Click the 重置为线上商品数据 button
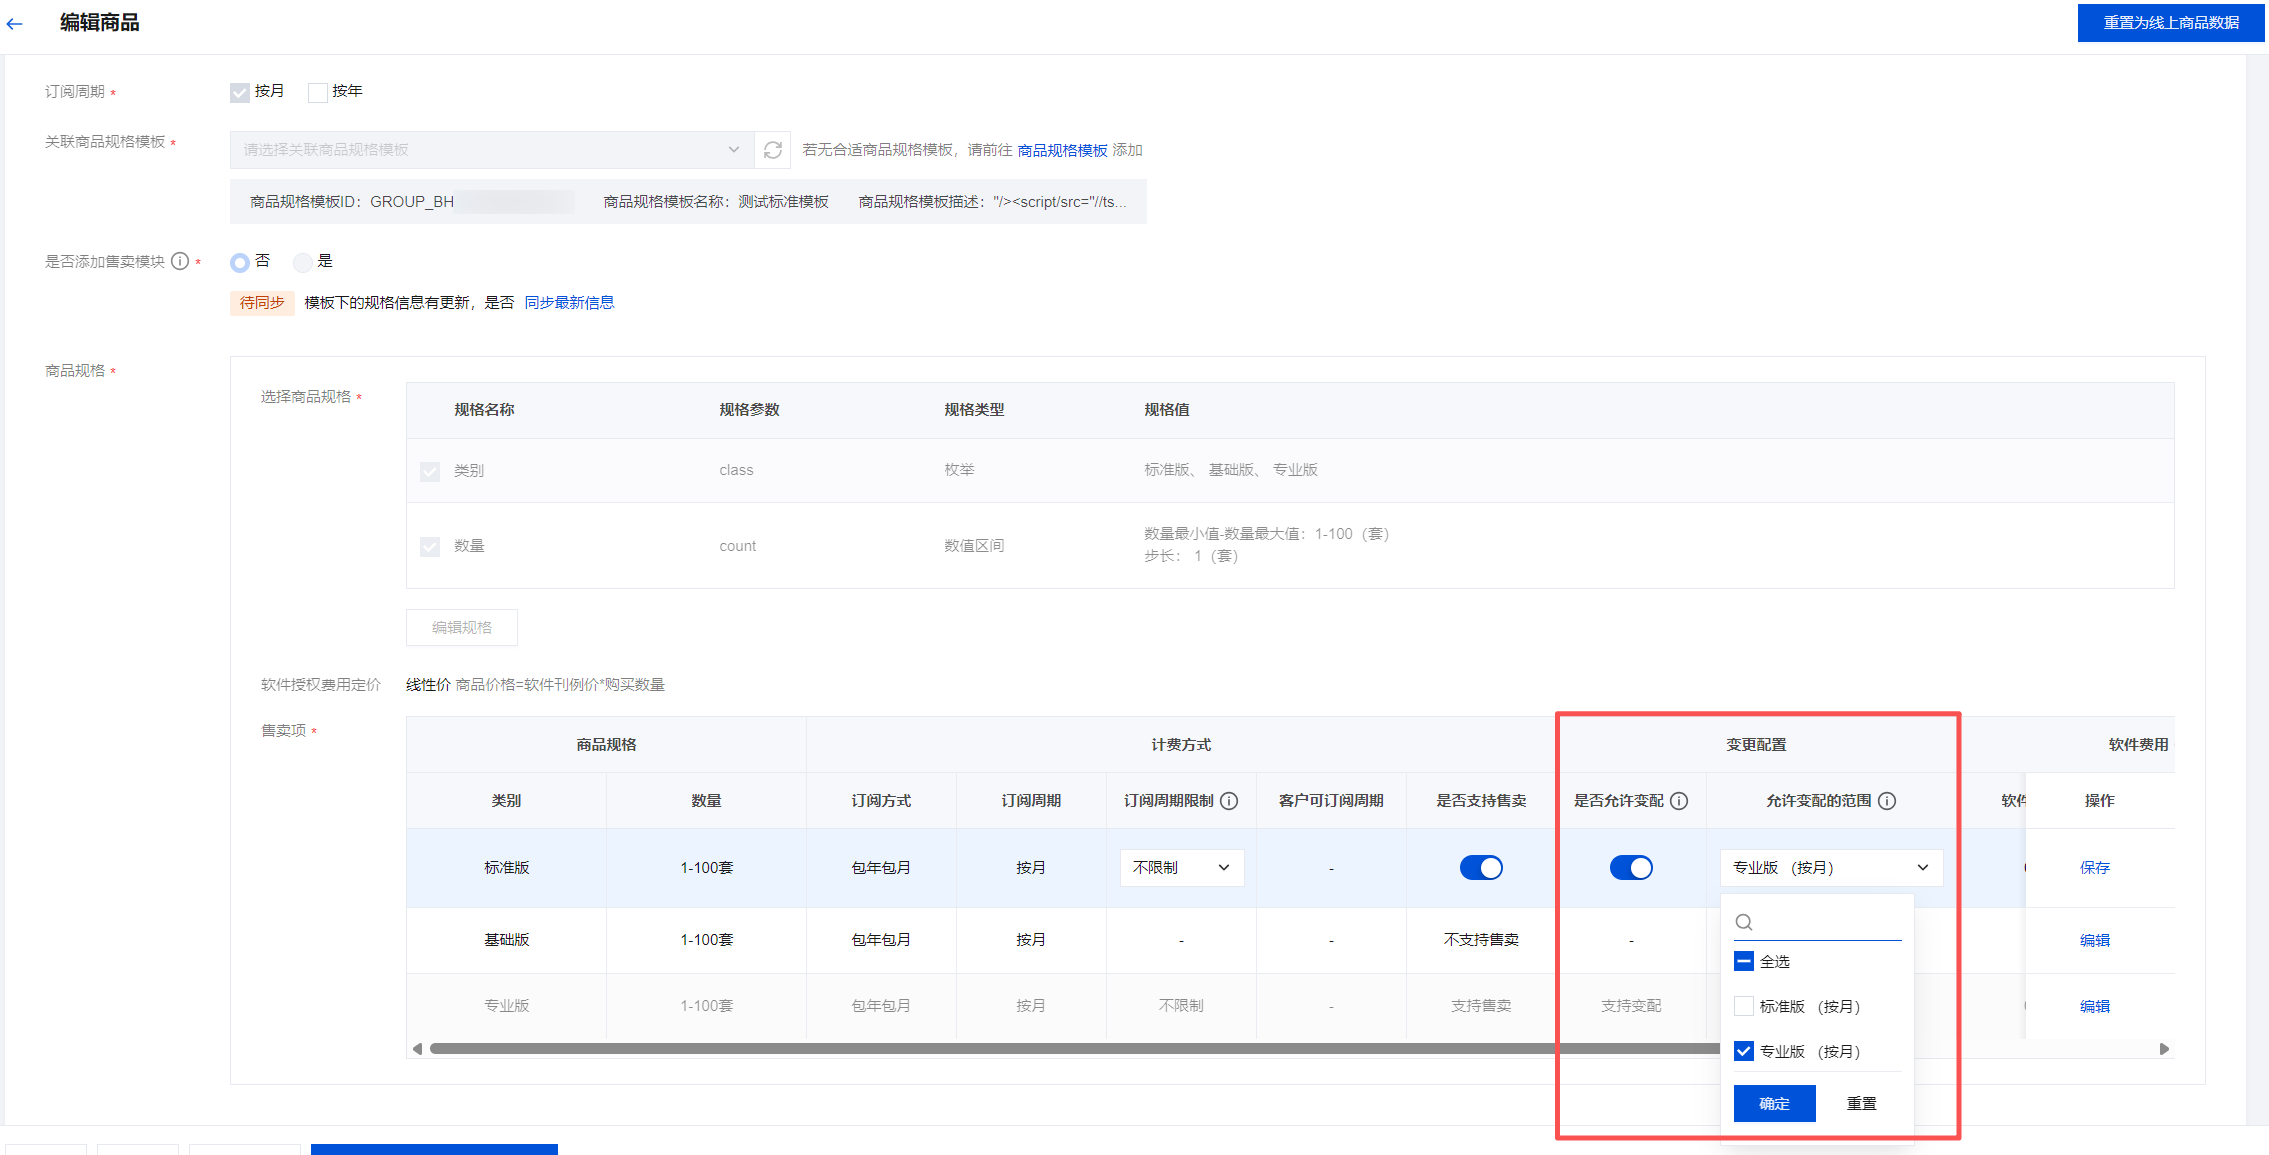This screenshot has width=2269, height=1155. click(x=2170, y=23)
